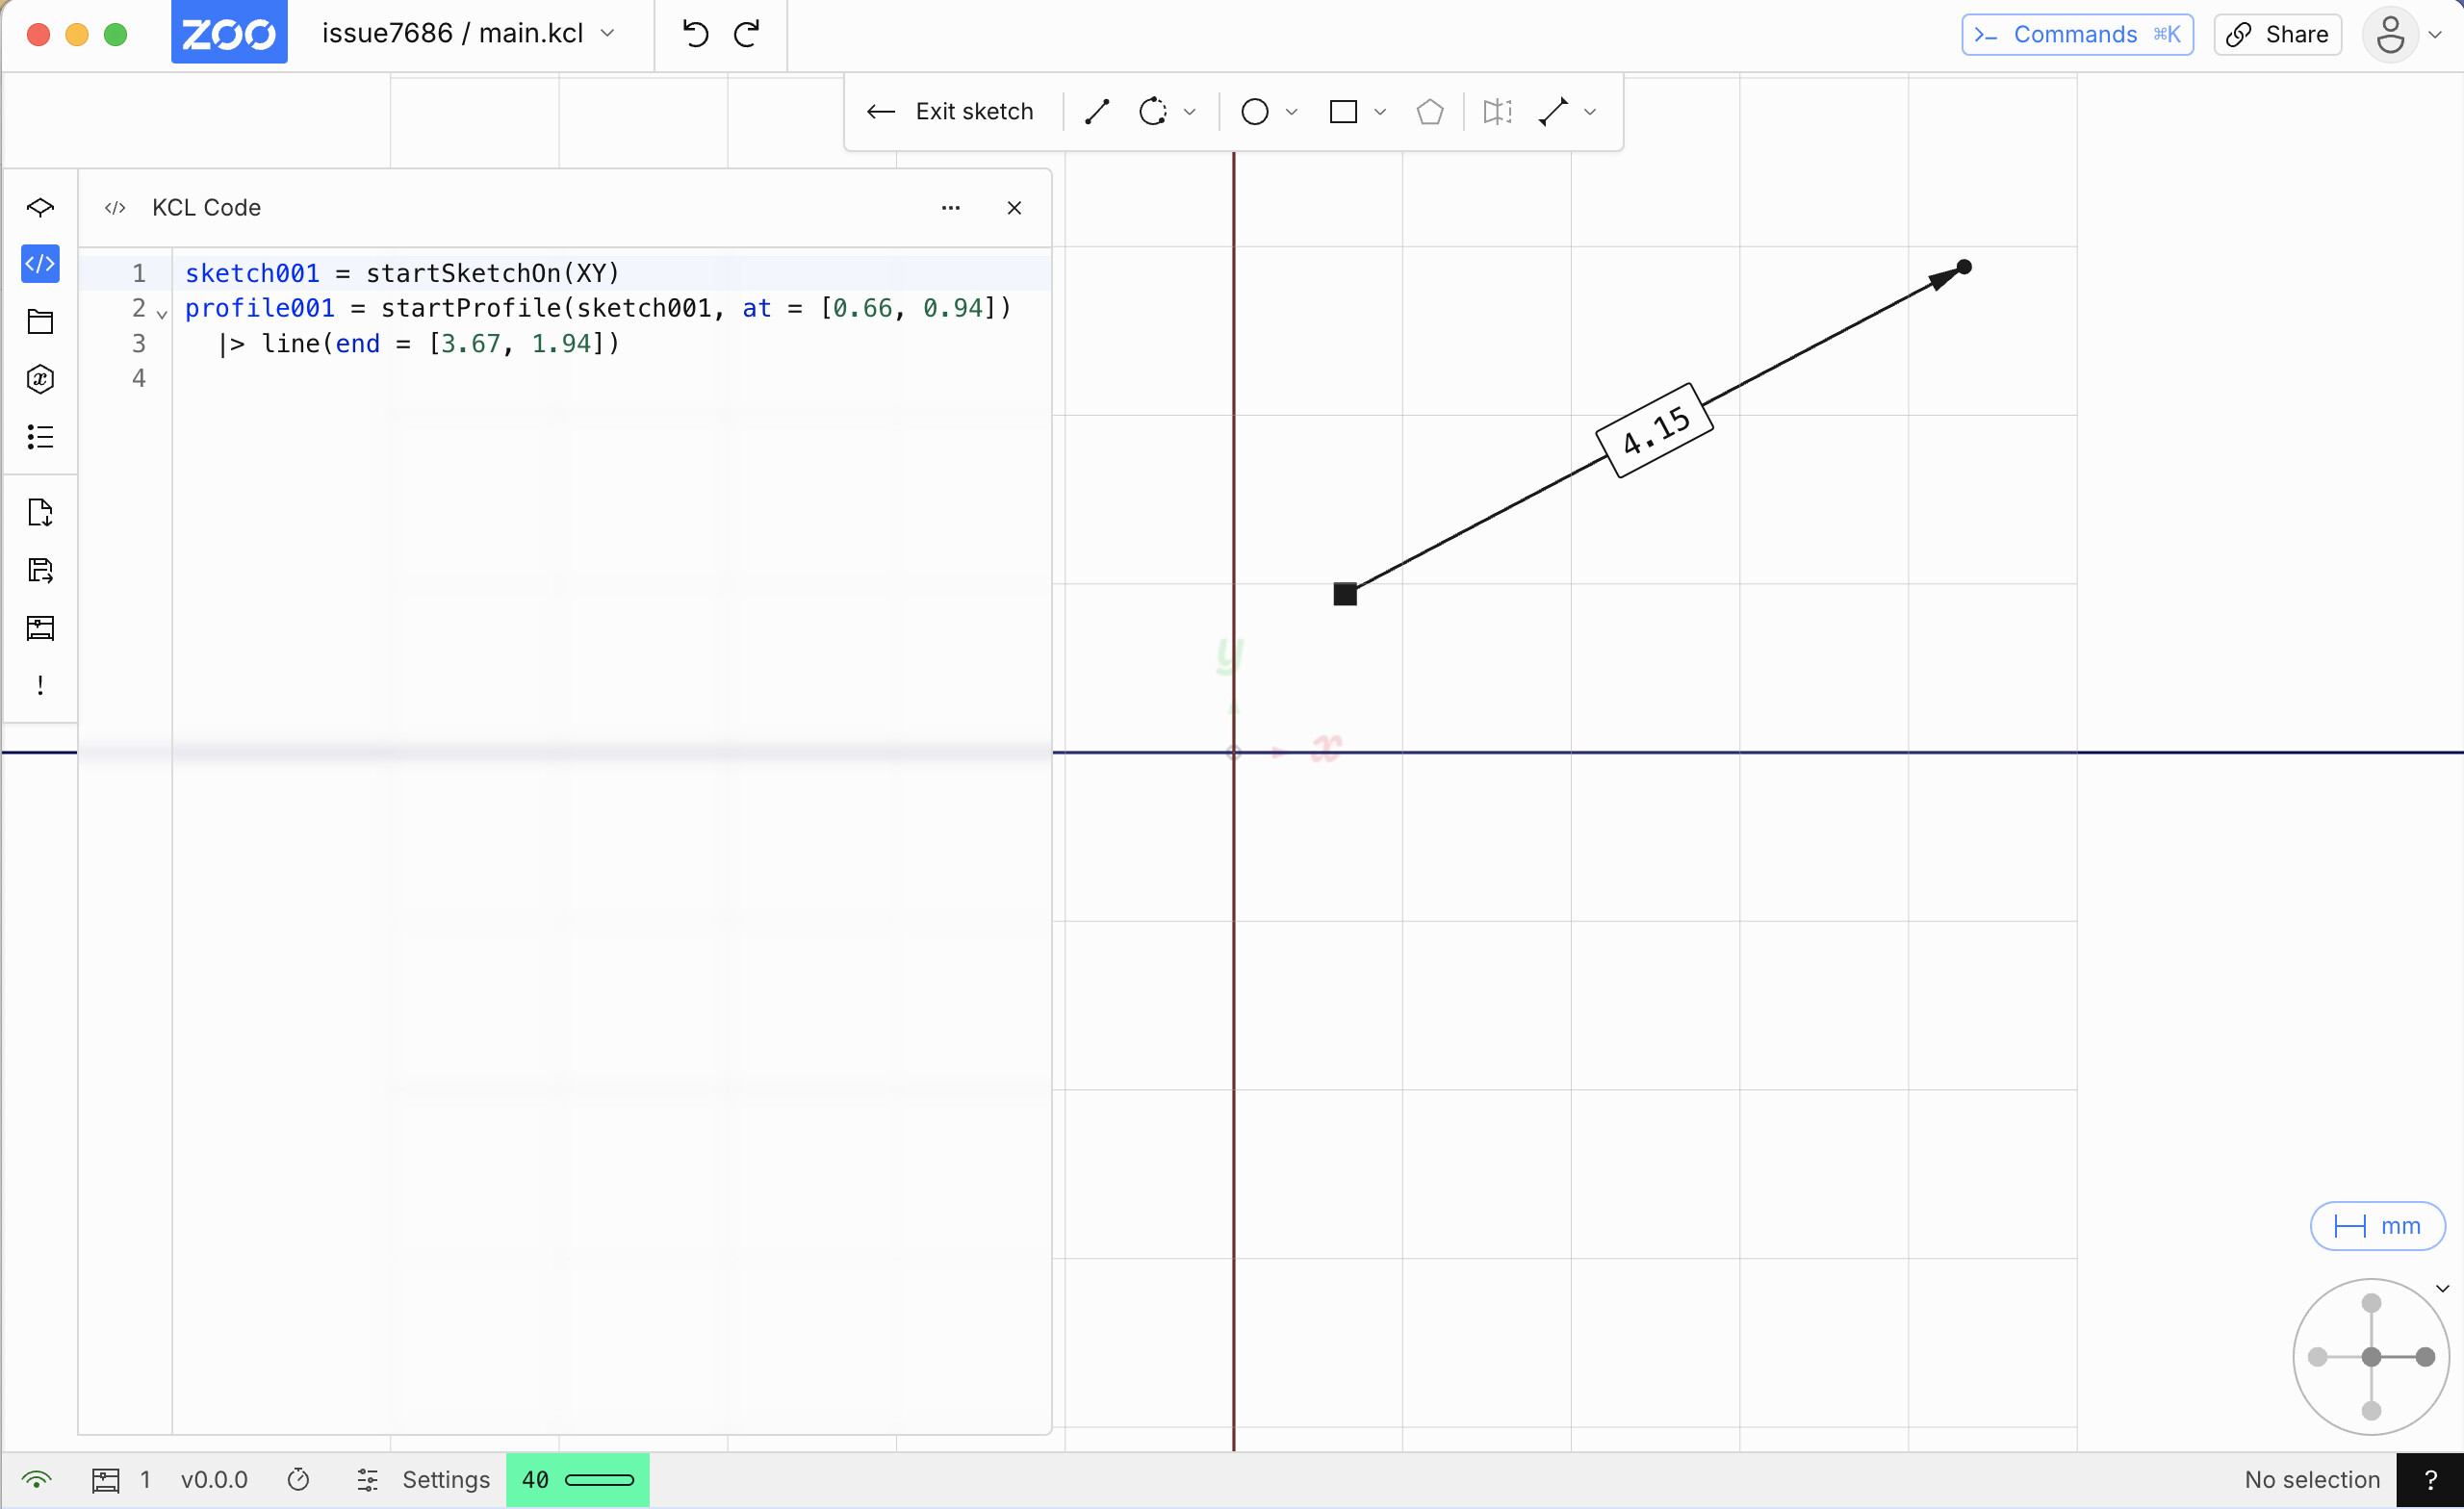The image size is (2464, 1509).
Task: Click the Zoo logo home button
Action: (229, 32)
